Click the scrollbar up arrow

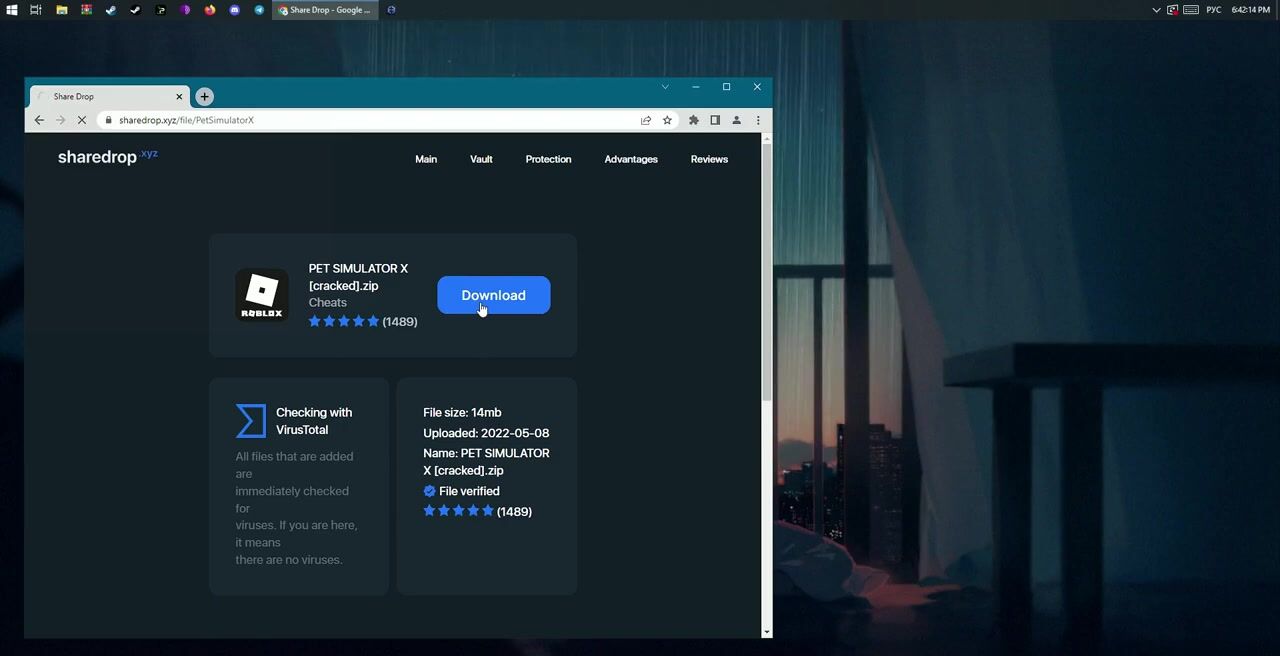767,138
